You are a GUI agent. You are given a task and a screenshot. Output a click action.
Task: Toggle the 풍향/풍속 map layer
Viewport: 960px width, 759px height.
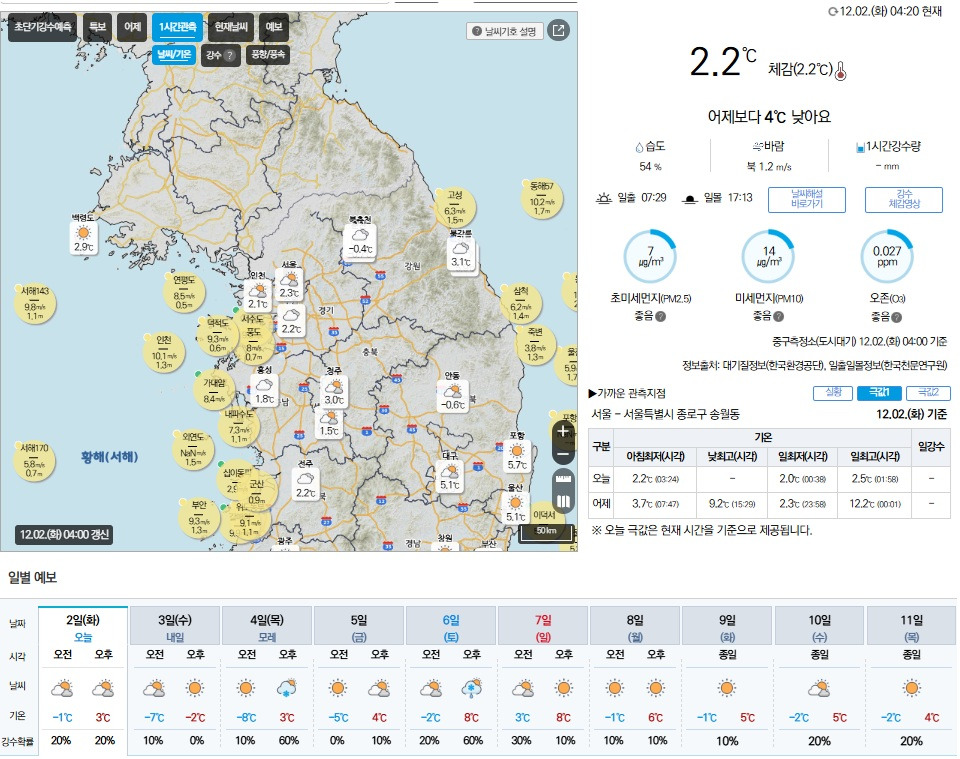click(x=268, y=55)
